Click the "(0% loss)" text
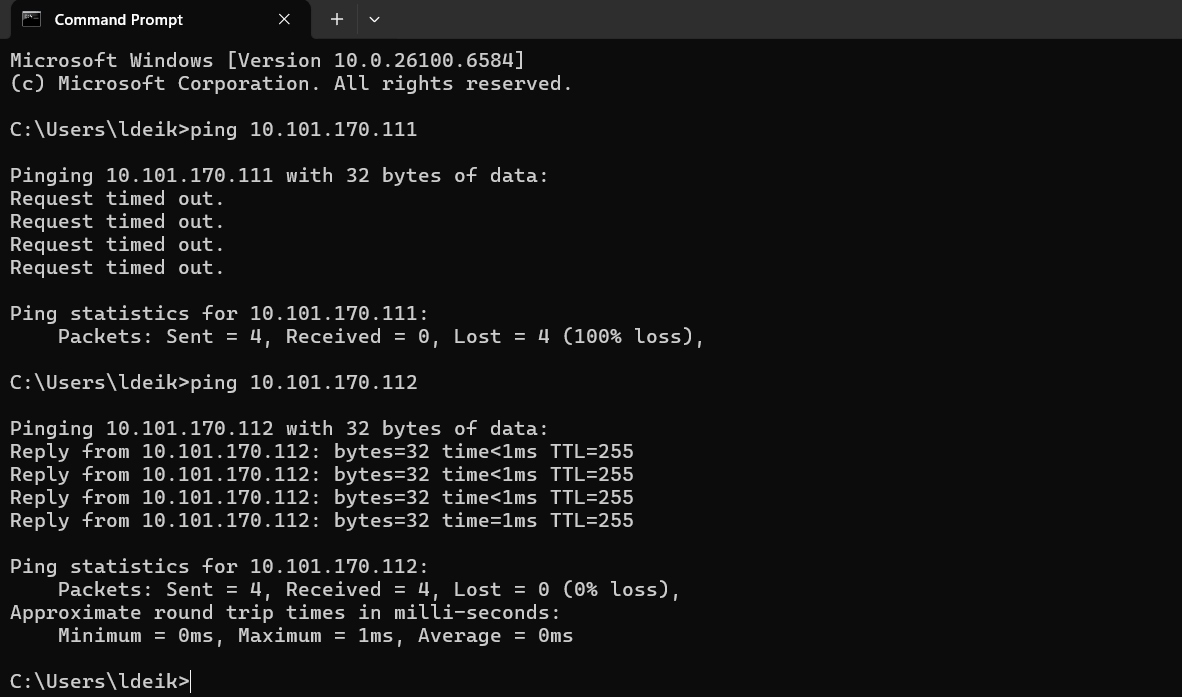 (621, 590)
